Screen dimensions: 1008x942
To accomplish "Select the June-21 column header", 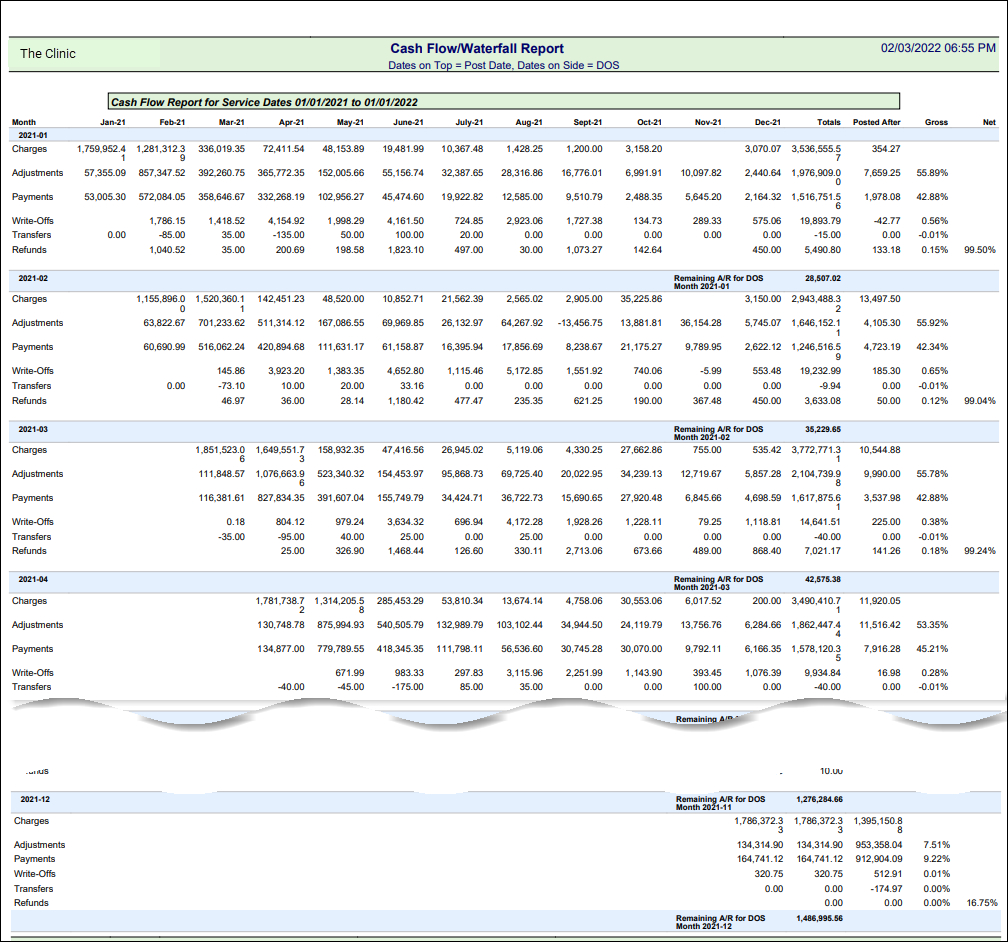I will click(x=408, y=122).
